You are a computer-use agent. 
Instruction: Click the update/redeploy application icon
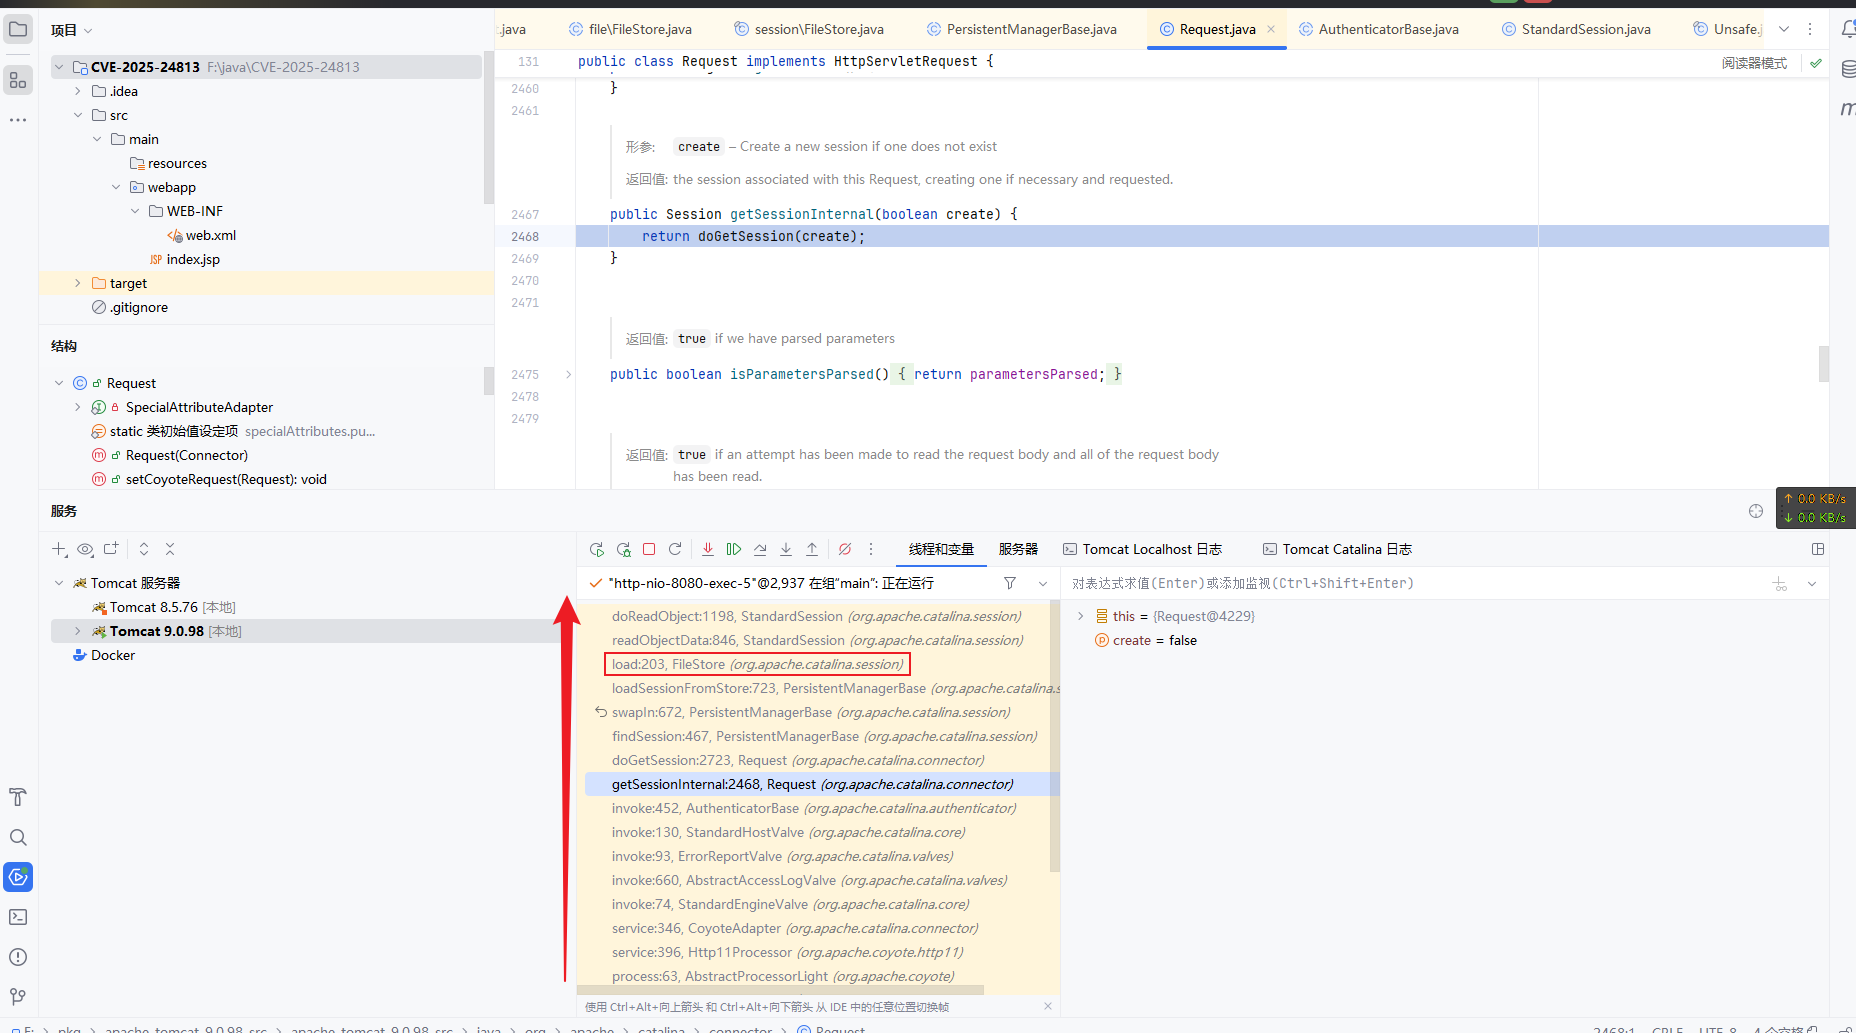[675, 549]
